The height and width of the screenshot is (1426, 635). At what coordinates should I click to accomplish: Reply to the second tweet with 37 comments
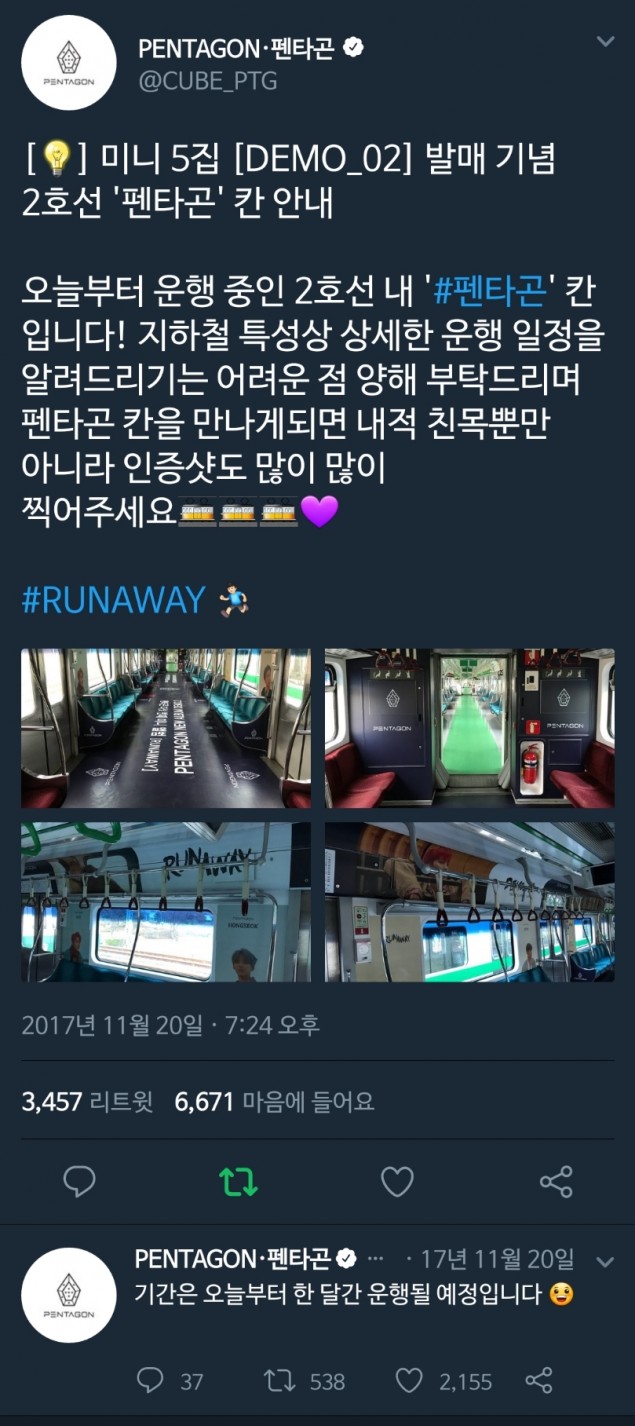coord(170,1381)
